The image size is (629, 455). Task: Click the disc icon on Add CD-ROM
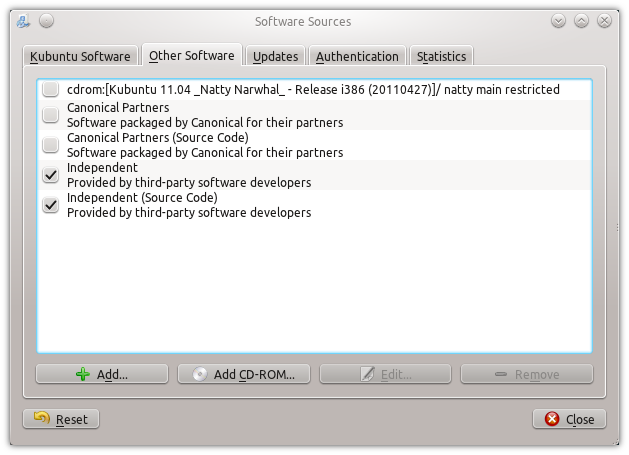coord(200,374)
